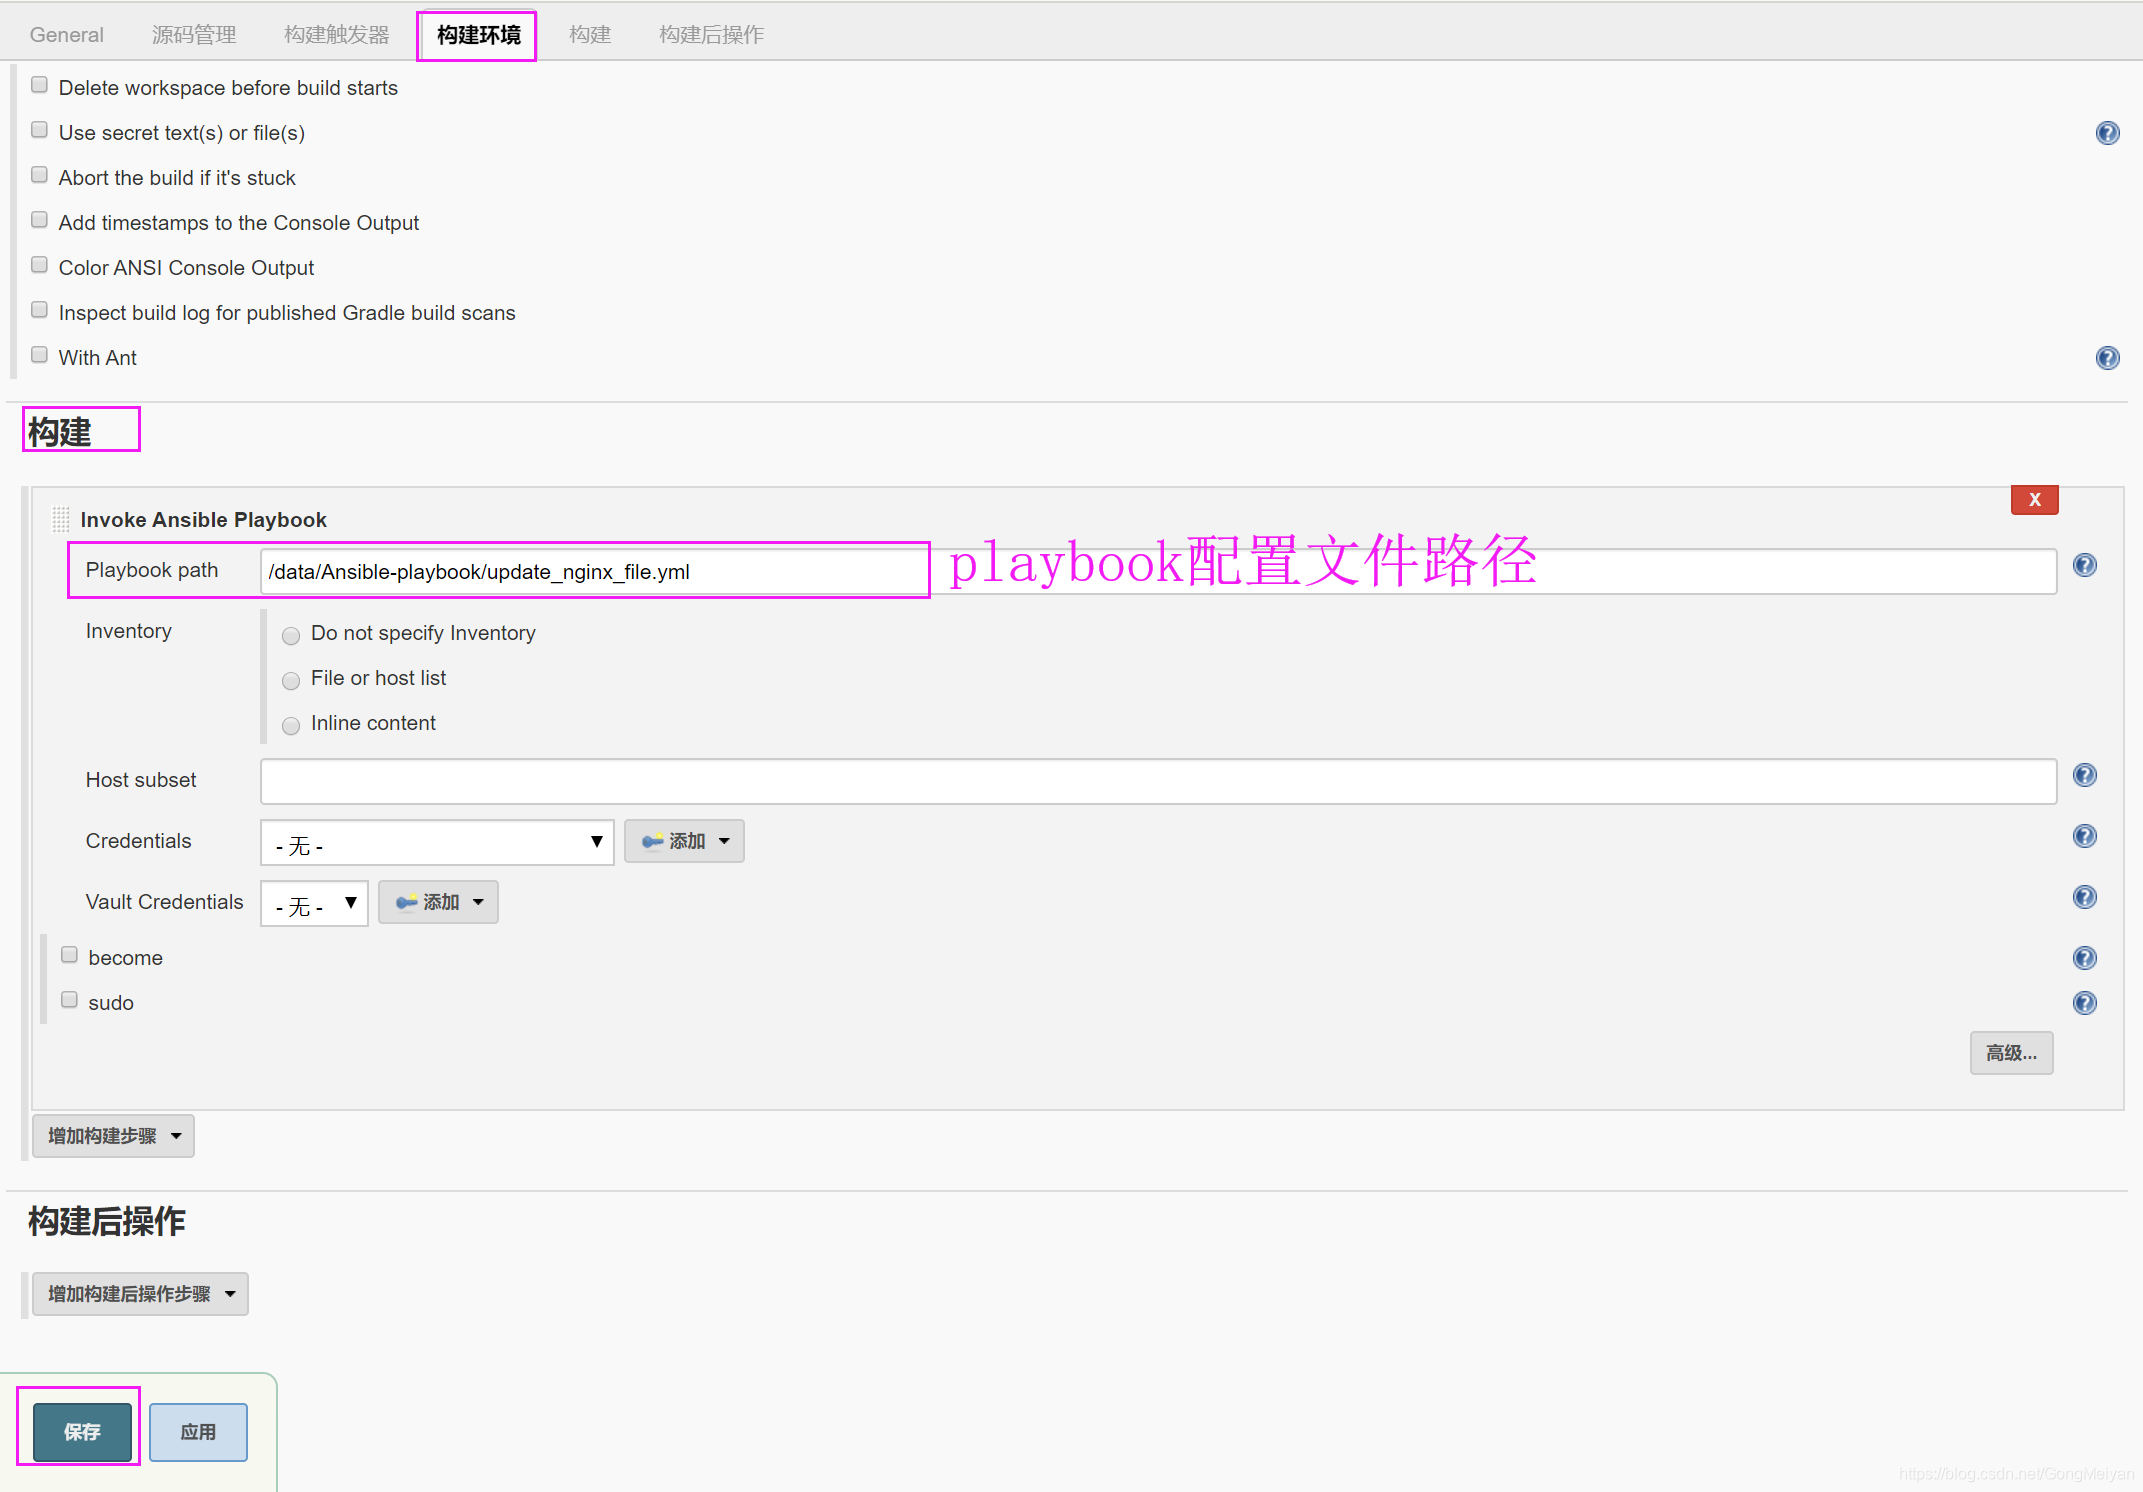Click the 保存 save button
Viewport: 2143px width, 1492px height.
[82, 1432]
